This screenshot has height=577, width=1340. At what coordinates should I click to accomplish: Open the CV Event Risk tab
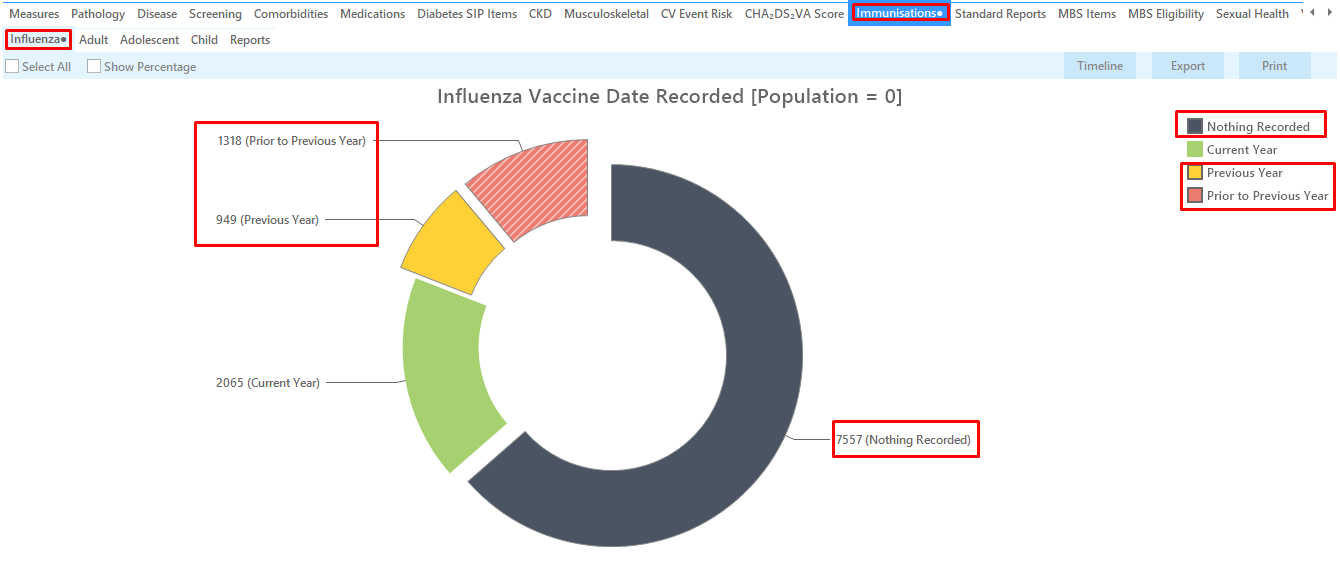696,14
